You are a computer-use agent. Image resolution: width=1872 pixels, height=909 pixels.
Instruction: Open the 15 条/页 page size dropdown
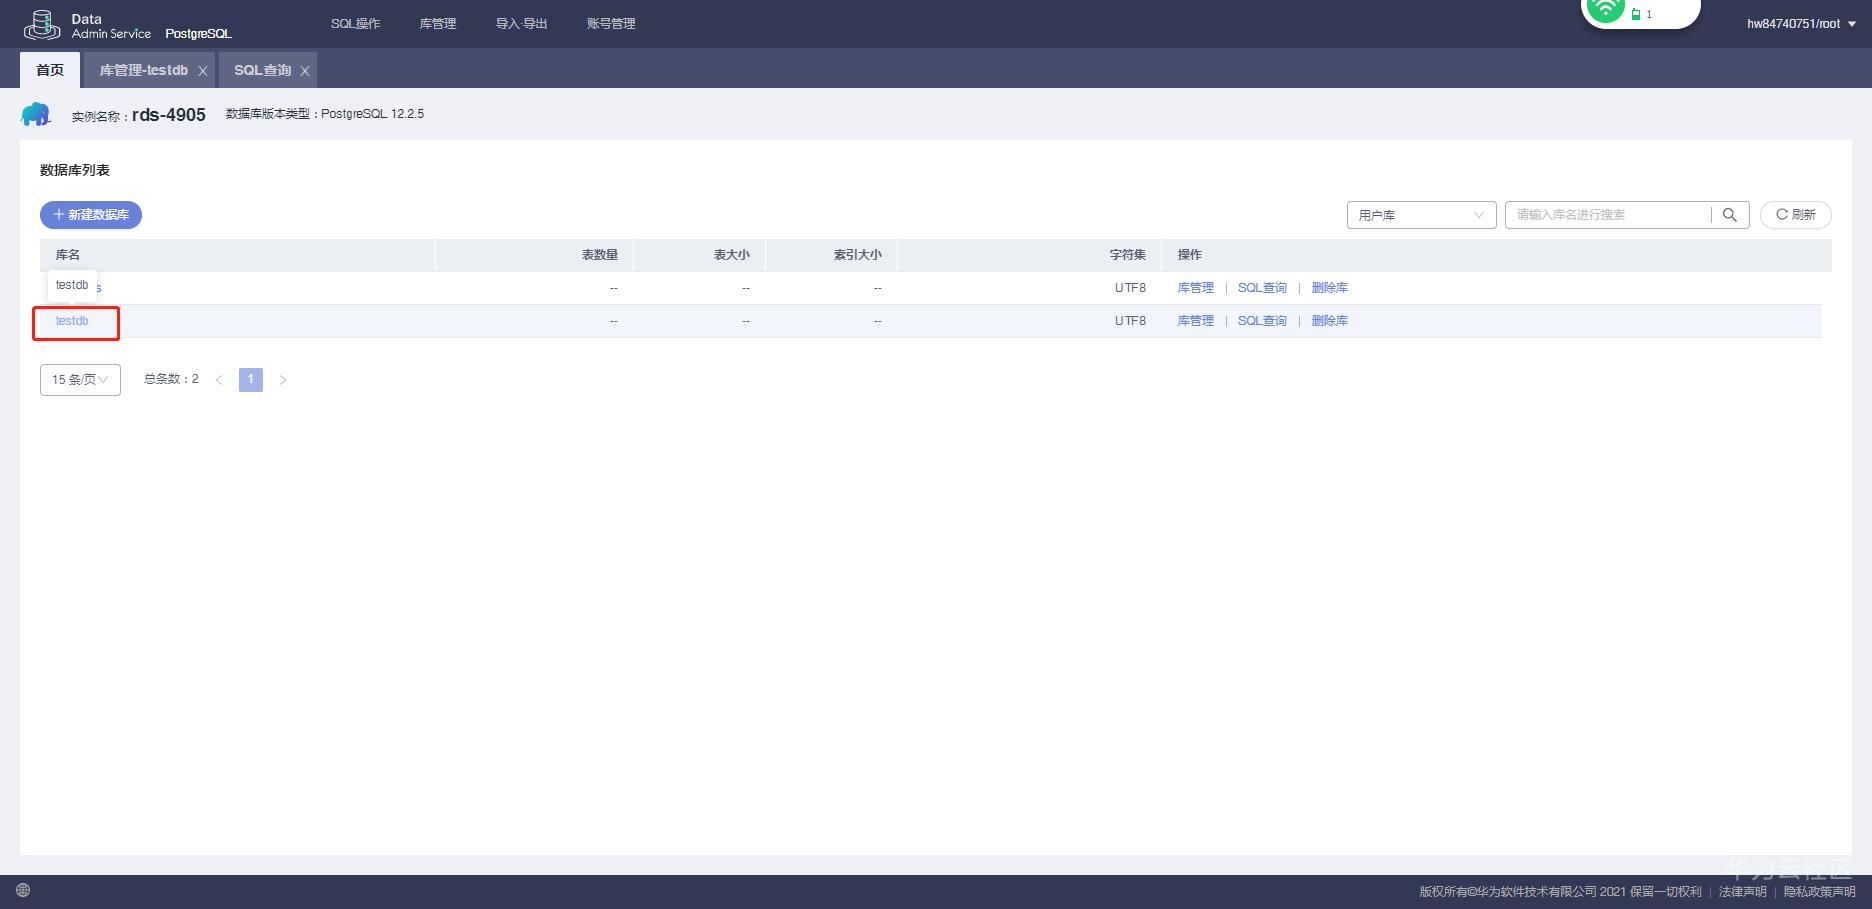pos(80,380)
